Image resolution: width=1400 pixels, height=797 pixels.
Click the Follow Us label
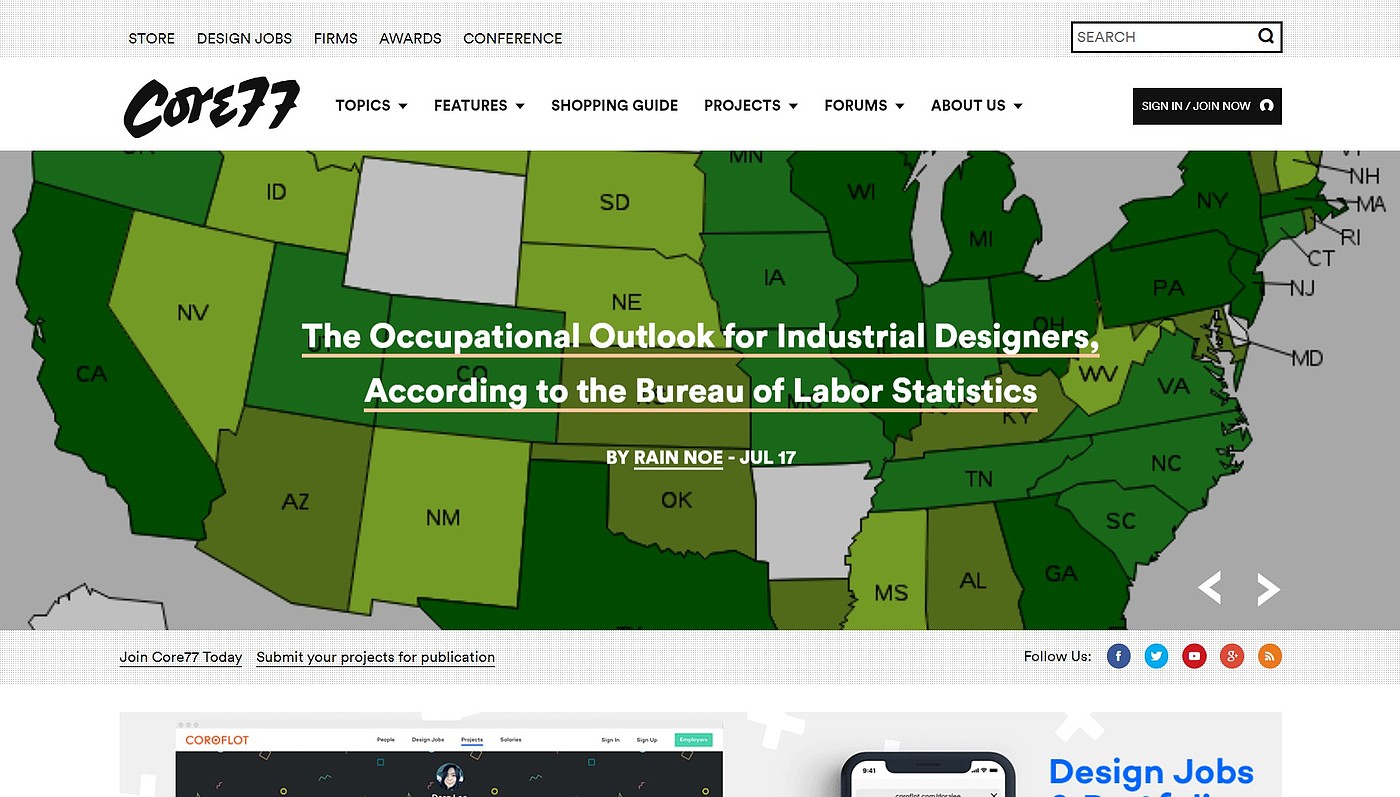click(x=1058, y=656)
